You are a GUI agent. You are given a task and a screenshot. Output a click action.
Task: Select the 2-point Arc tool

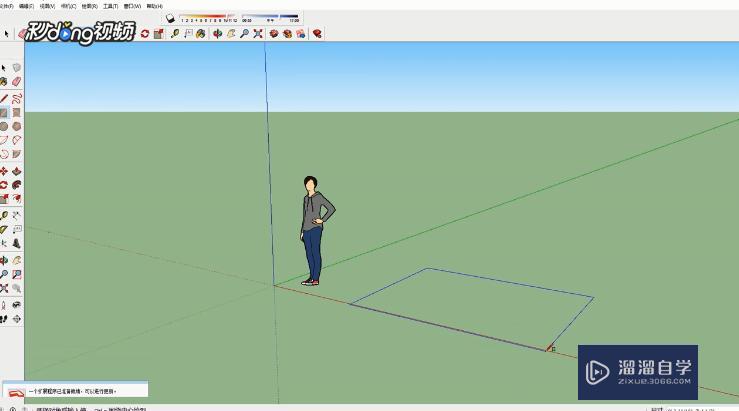click(x=17, y=140)
